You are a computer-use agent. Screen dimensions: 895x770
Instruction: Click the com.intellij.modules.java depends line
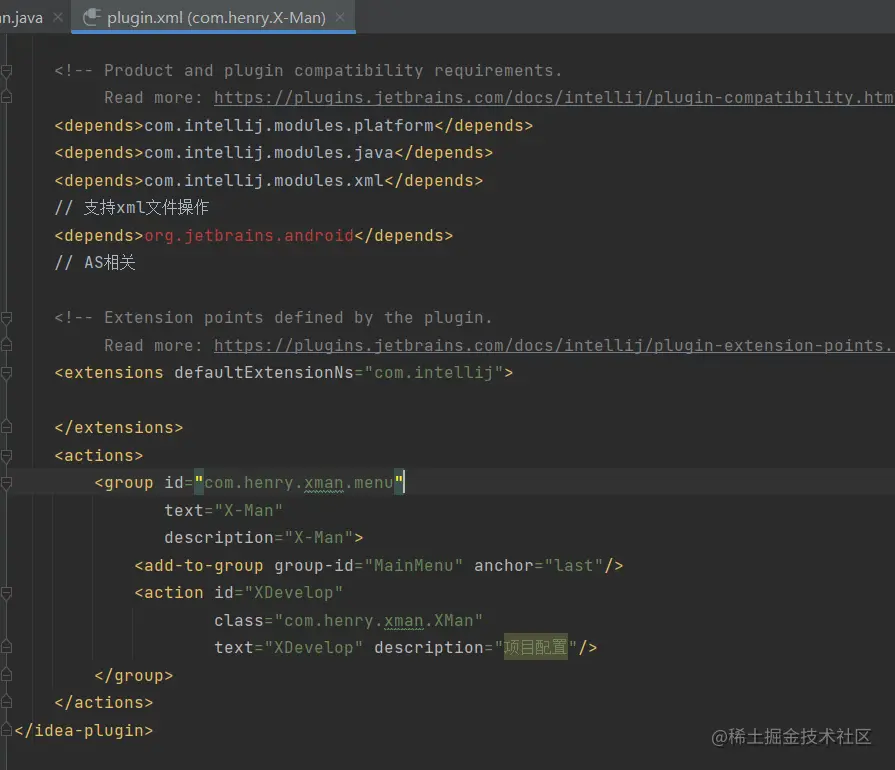click(x=273, y=152)
